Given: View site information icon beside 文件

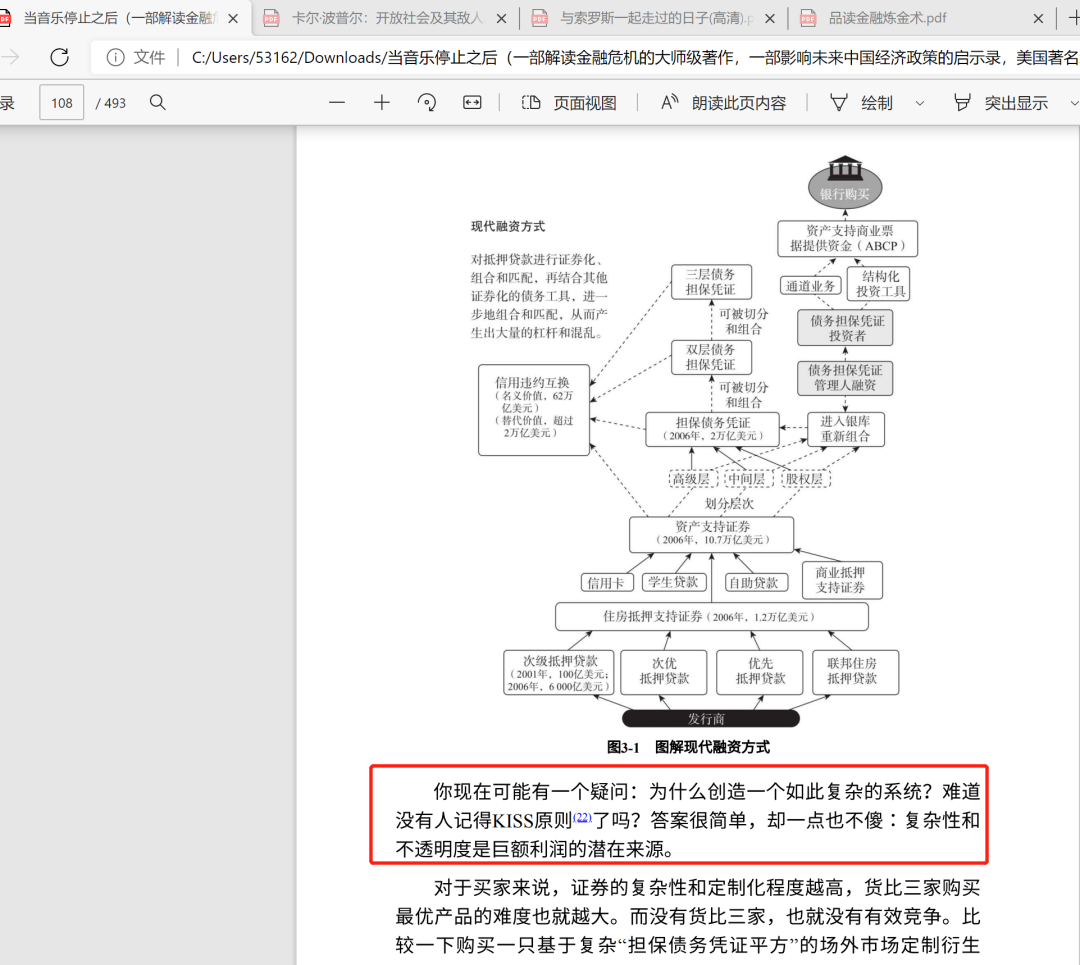Looking at the screenshot, I should [x=116, y=57].
